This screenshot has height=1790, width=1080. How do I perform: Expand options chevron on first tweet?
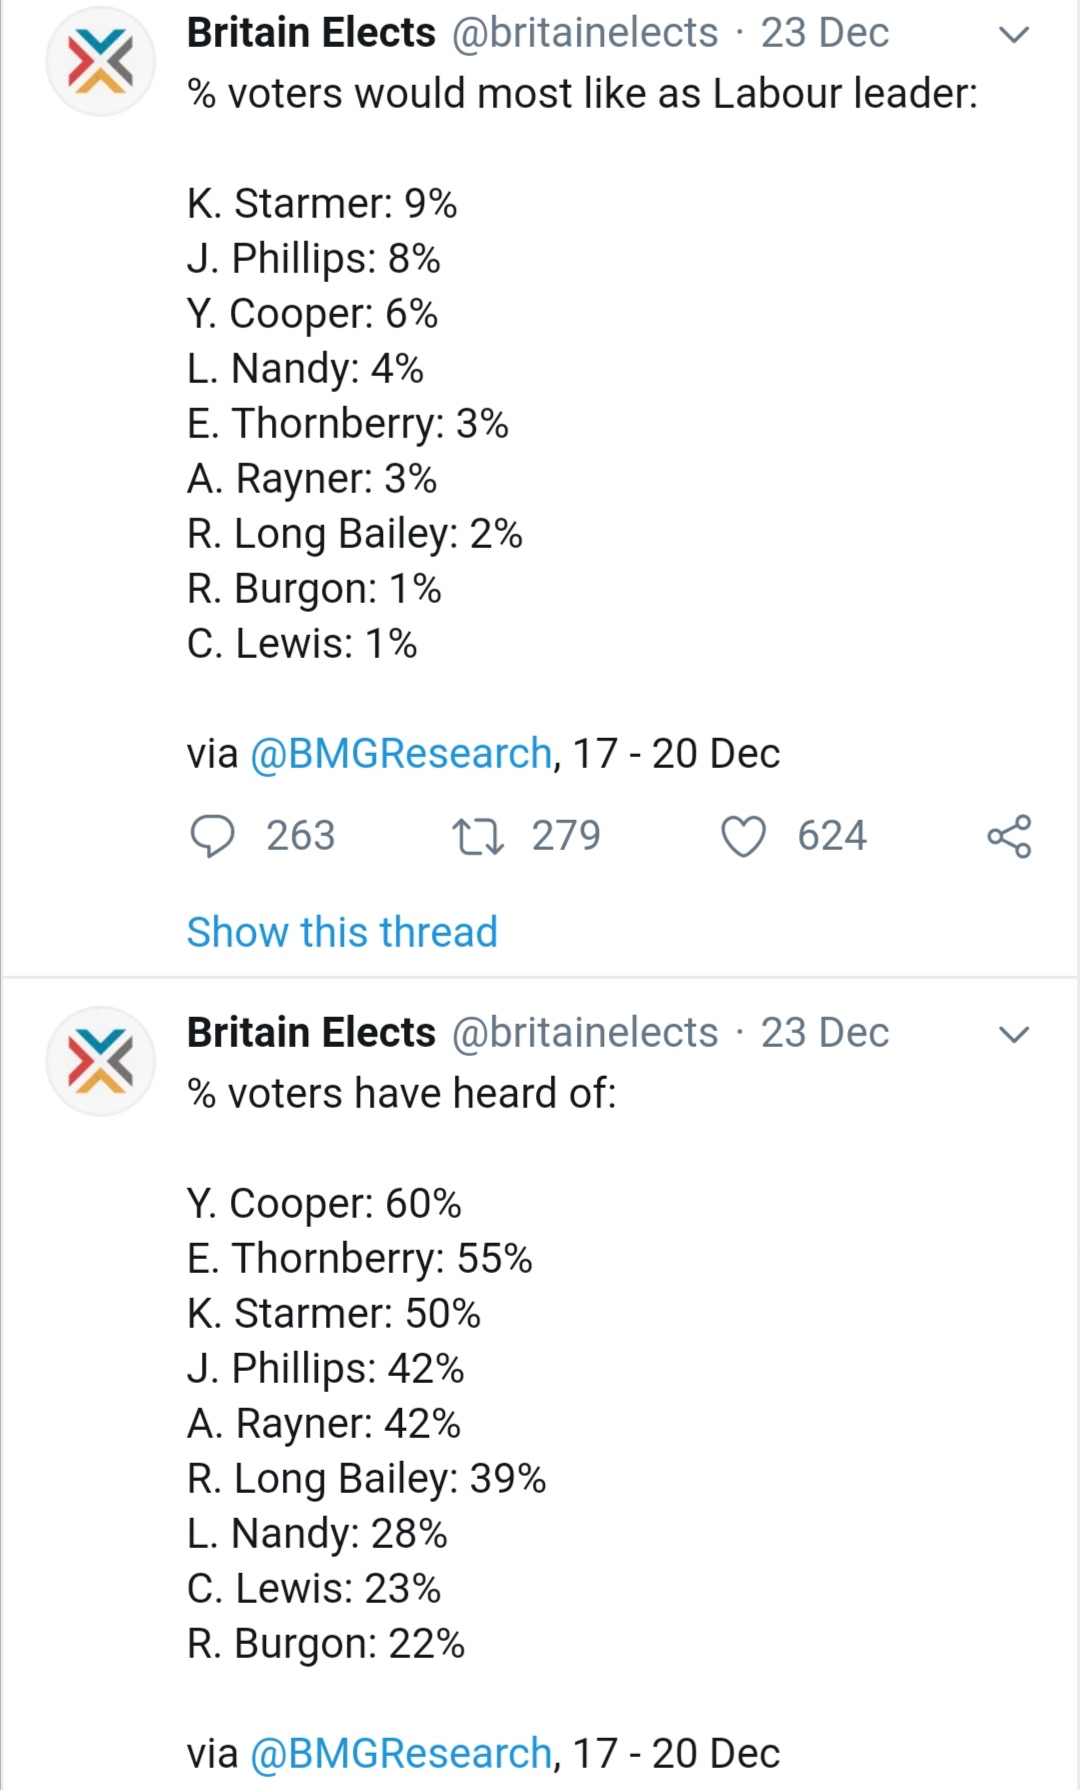point(1014,35)
